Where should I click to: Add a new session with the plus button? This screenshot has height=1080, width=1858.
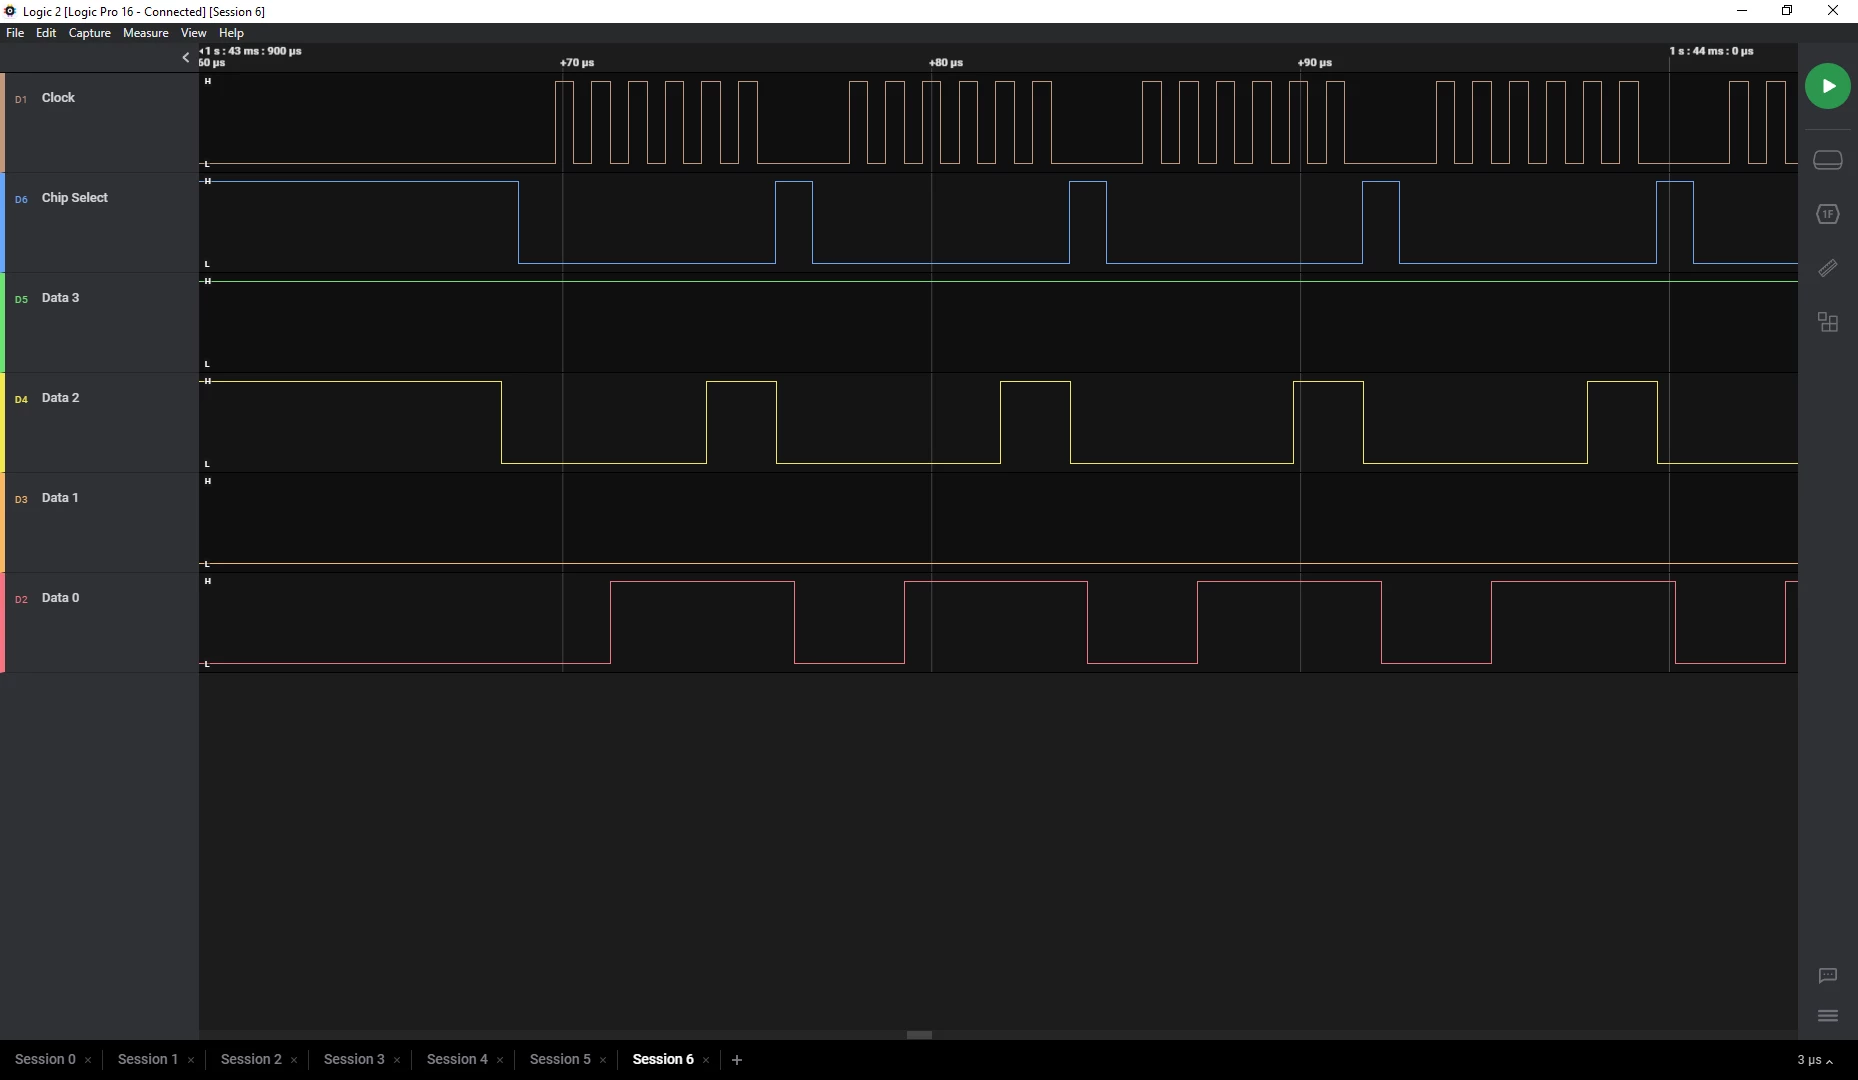click(737, 1060)
